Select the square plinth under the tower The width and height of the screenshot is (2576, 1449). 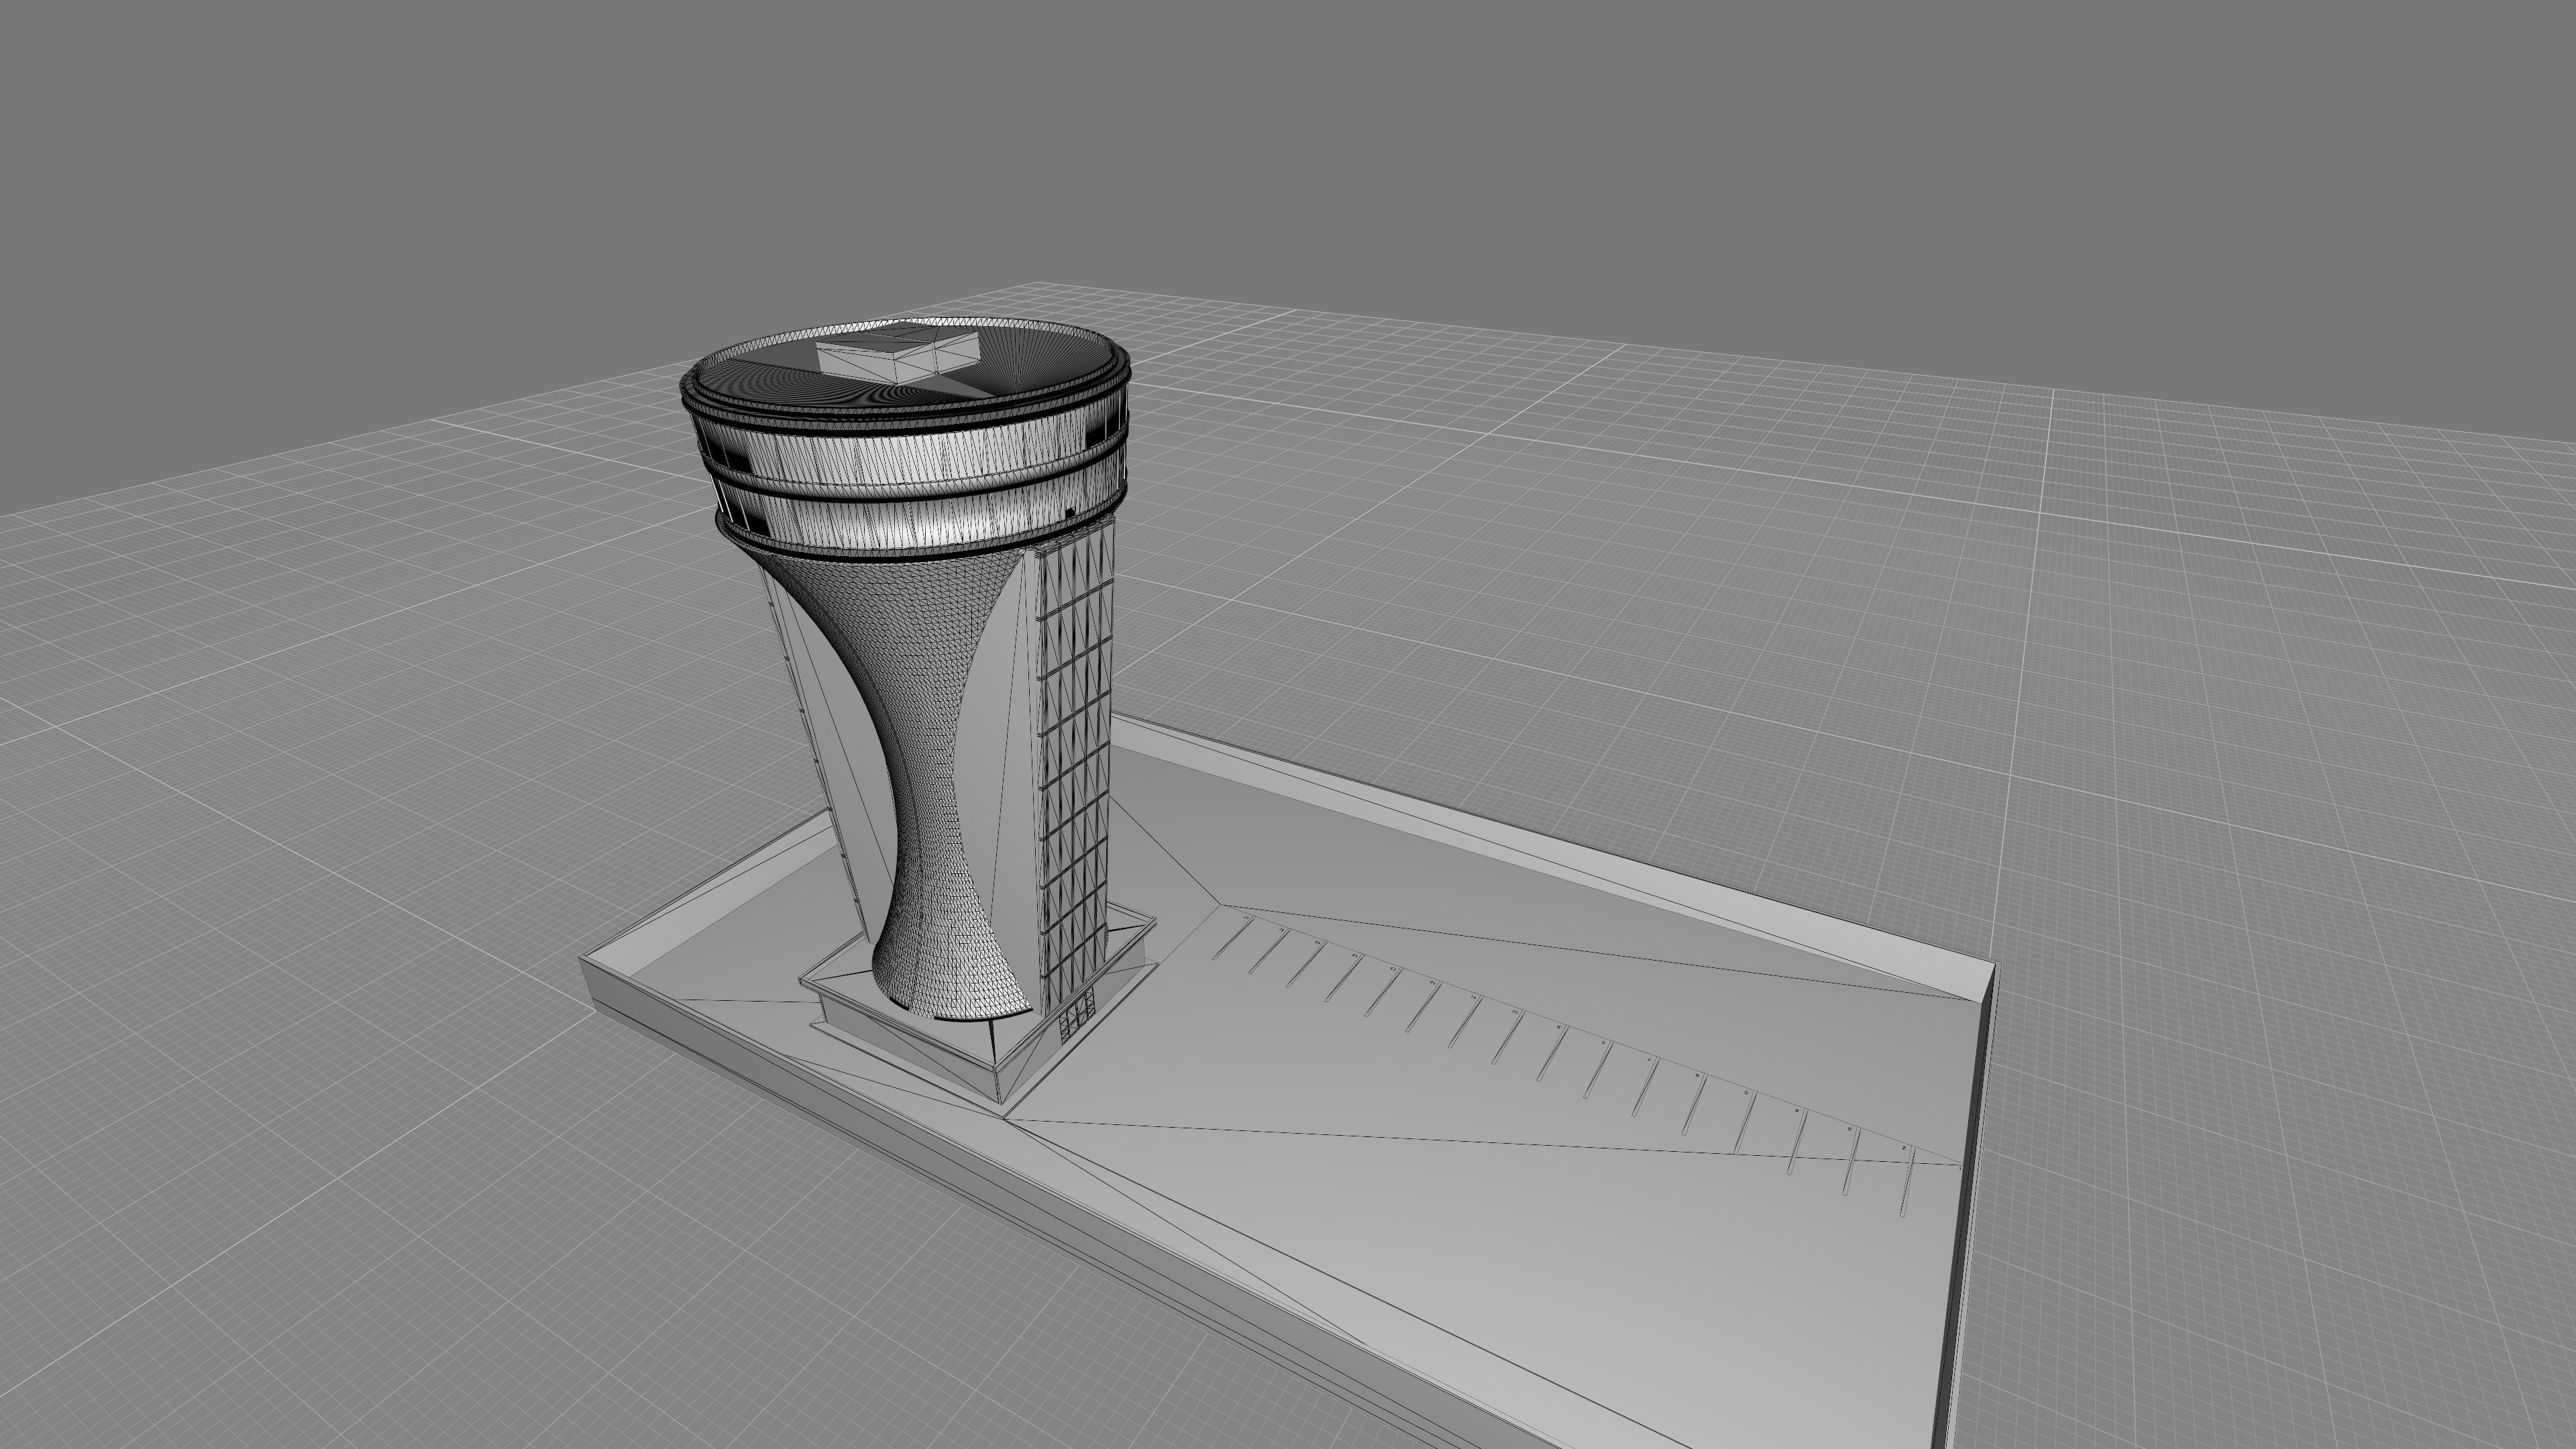[980, 1005]
